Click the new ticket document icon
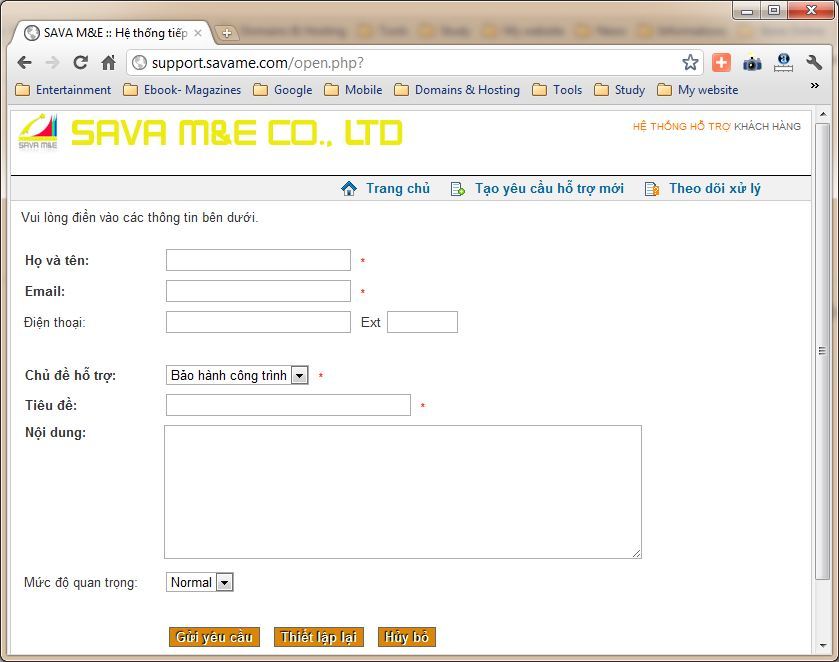This screenshot has height=662, width=839. tap(457, 189)
